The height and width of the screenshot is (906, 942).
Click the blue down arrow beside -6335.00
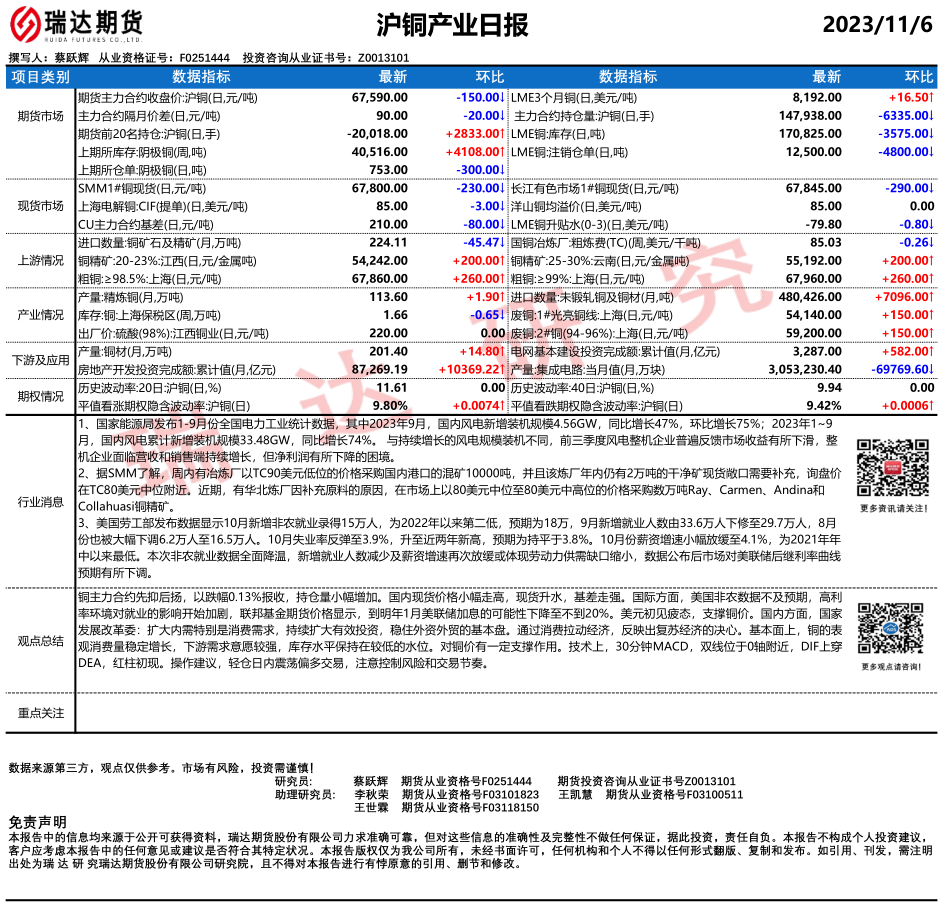[x=931, y=116]
